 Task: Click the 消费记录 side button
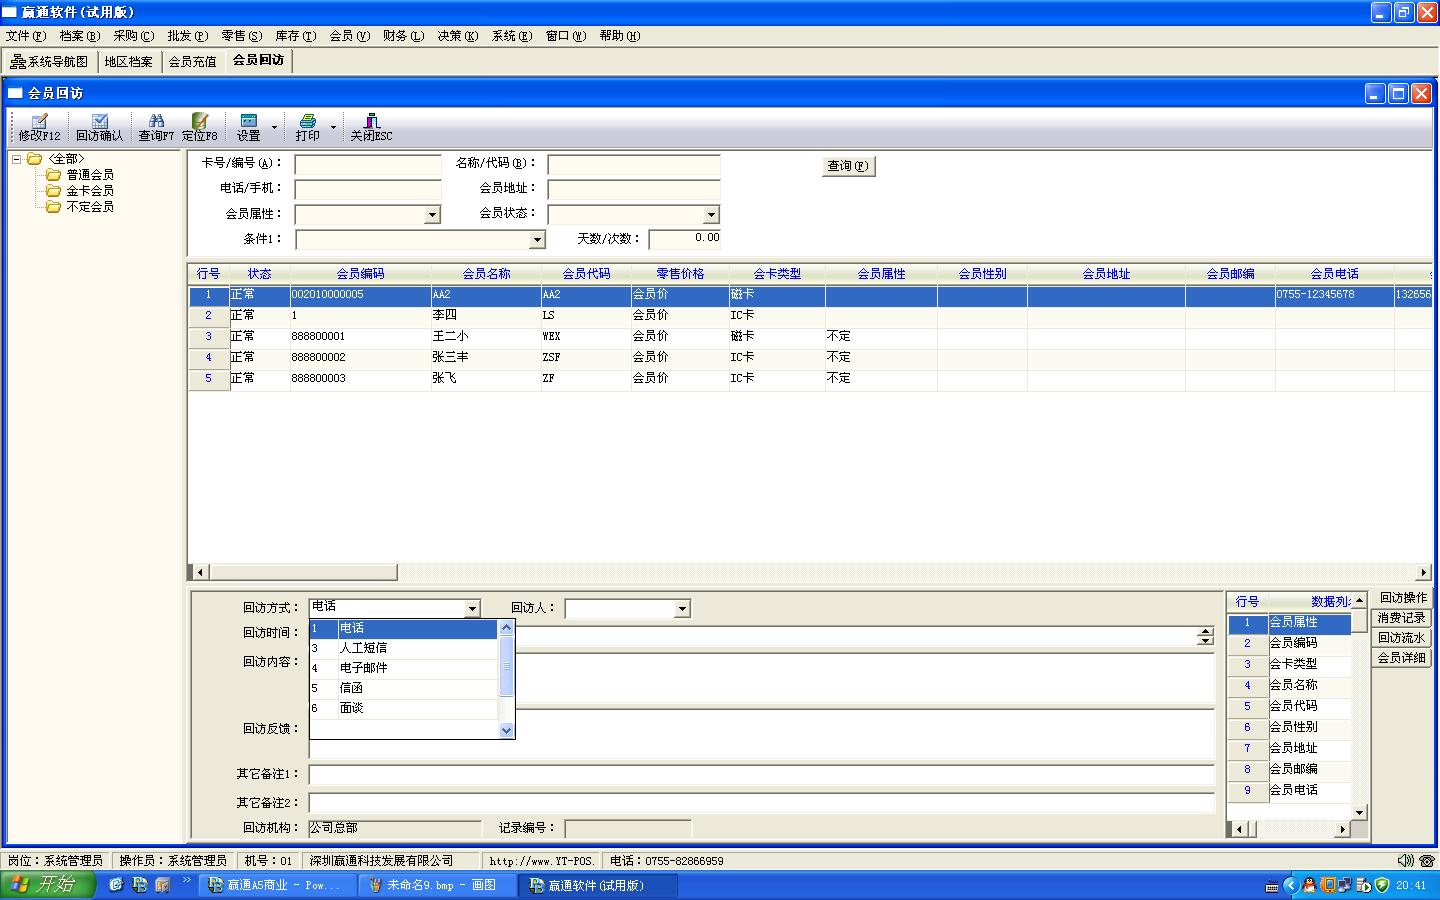(1401, 618)
